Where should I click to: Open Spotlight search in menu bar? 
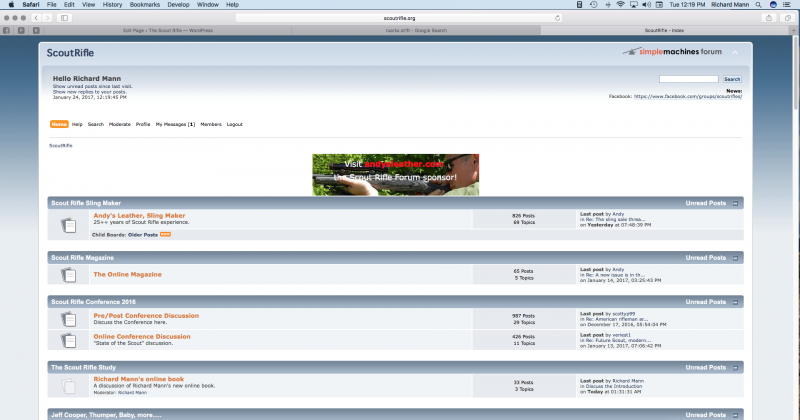(x=759, y=5)
